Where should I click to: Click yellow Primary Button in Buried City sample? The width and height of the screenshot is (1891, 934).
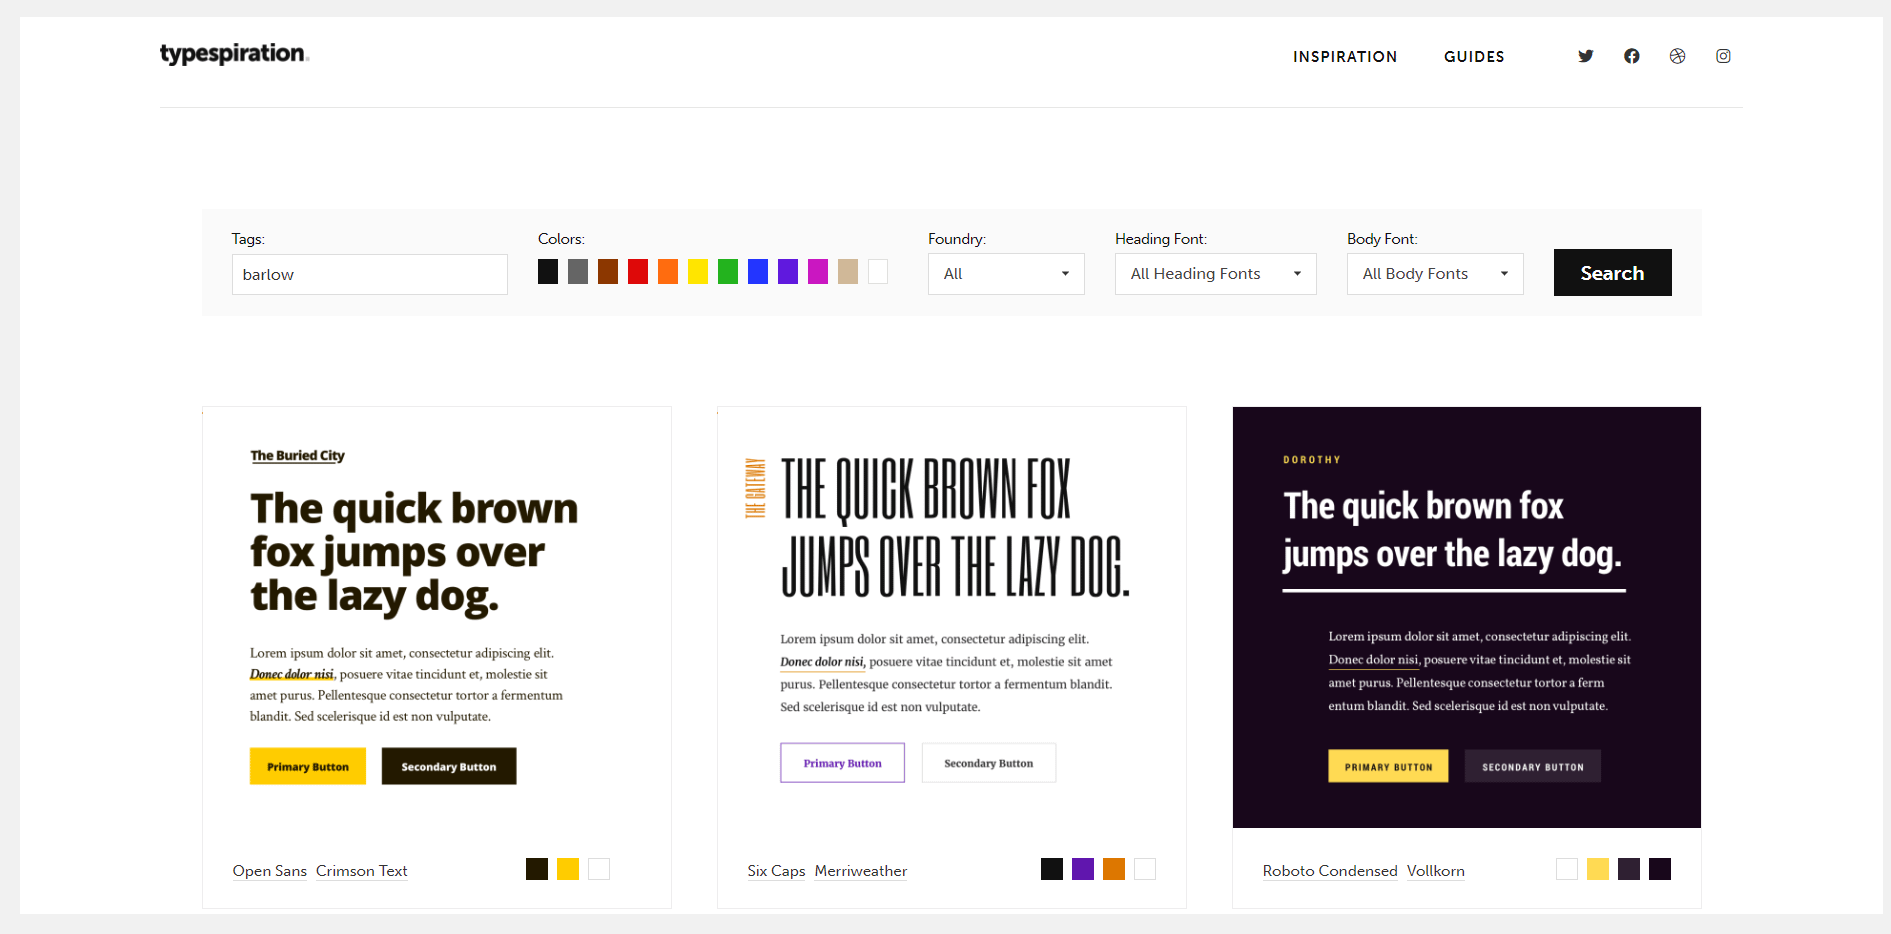[x=308, y=766]
